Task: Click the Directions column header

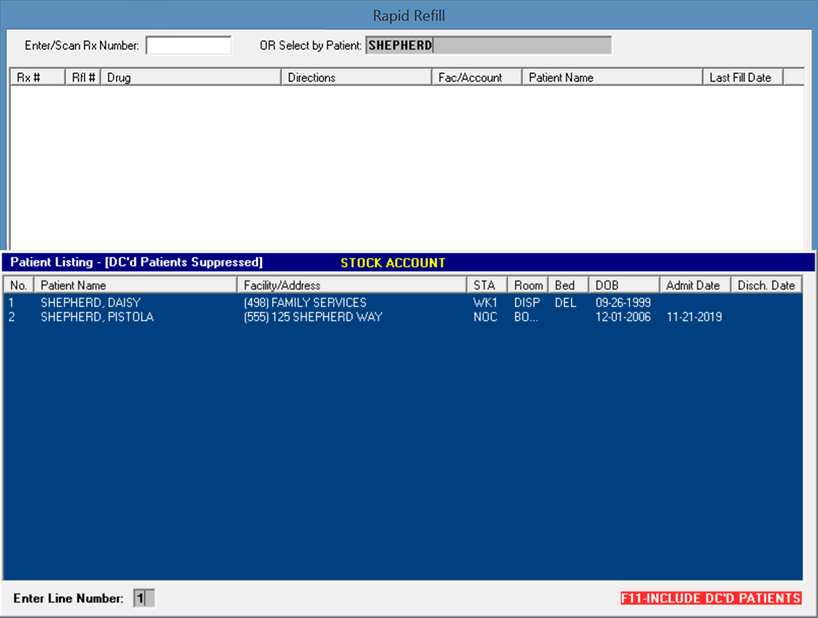Action: click(x=356, y=77)
